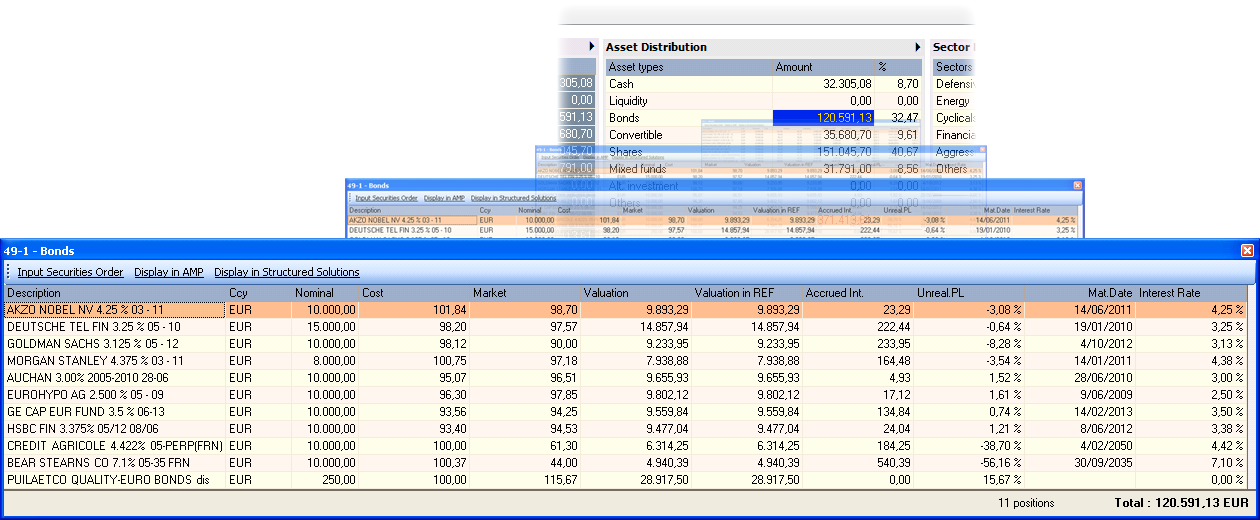
Task: Close the background 49-1 Bonds window
Action: [x=1077, y=186]
